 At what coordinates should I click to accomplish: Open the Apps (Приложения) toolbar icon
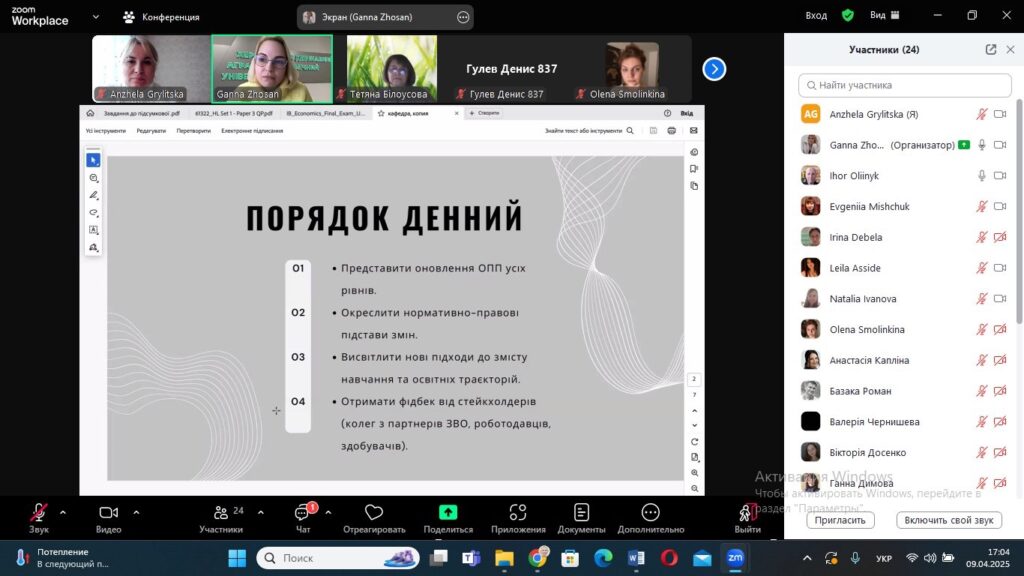pyautogui.click(x=518, y=513)
